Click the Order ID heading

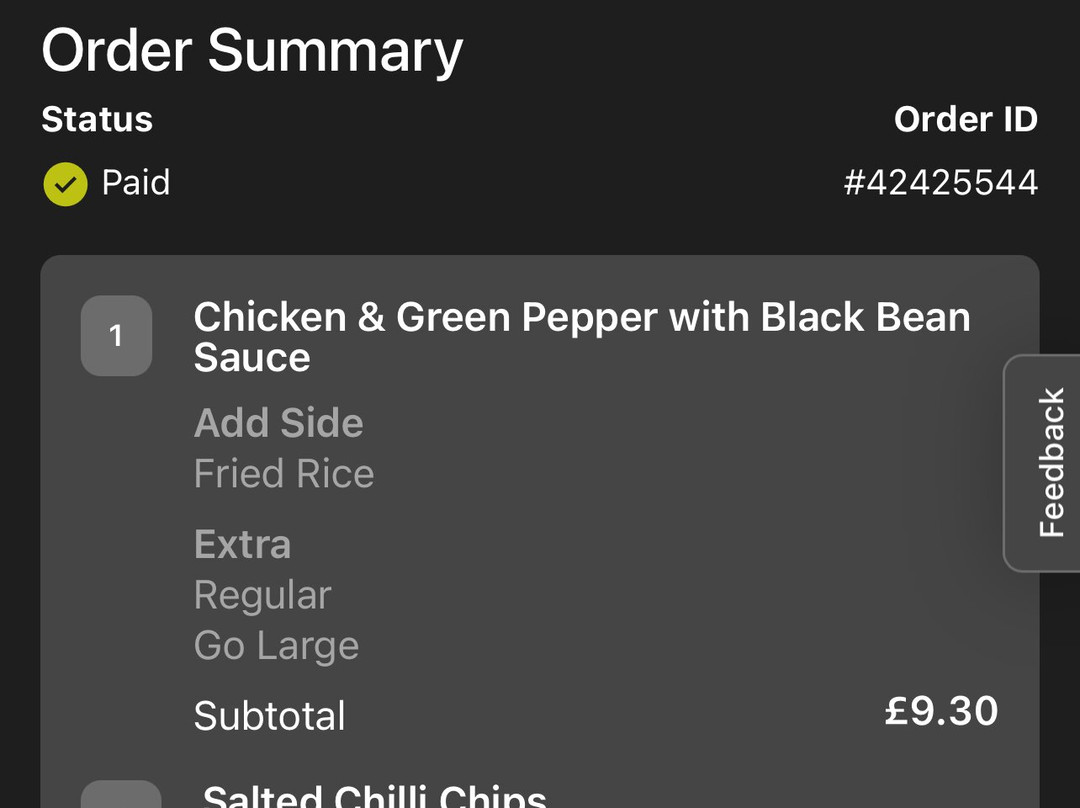966,119
